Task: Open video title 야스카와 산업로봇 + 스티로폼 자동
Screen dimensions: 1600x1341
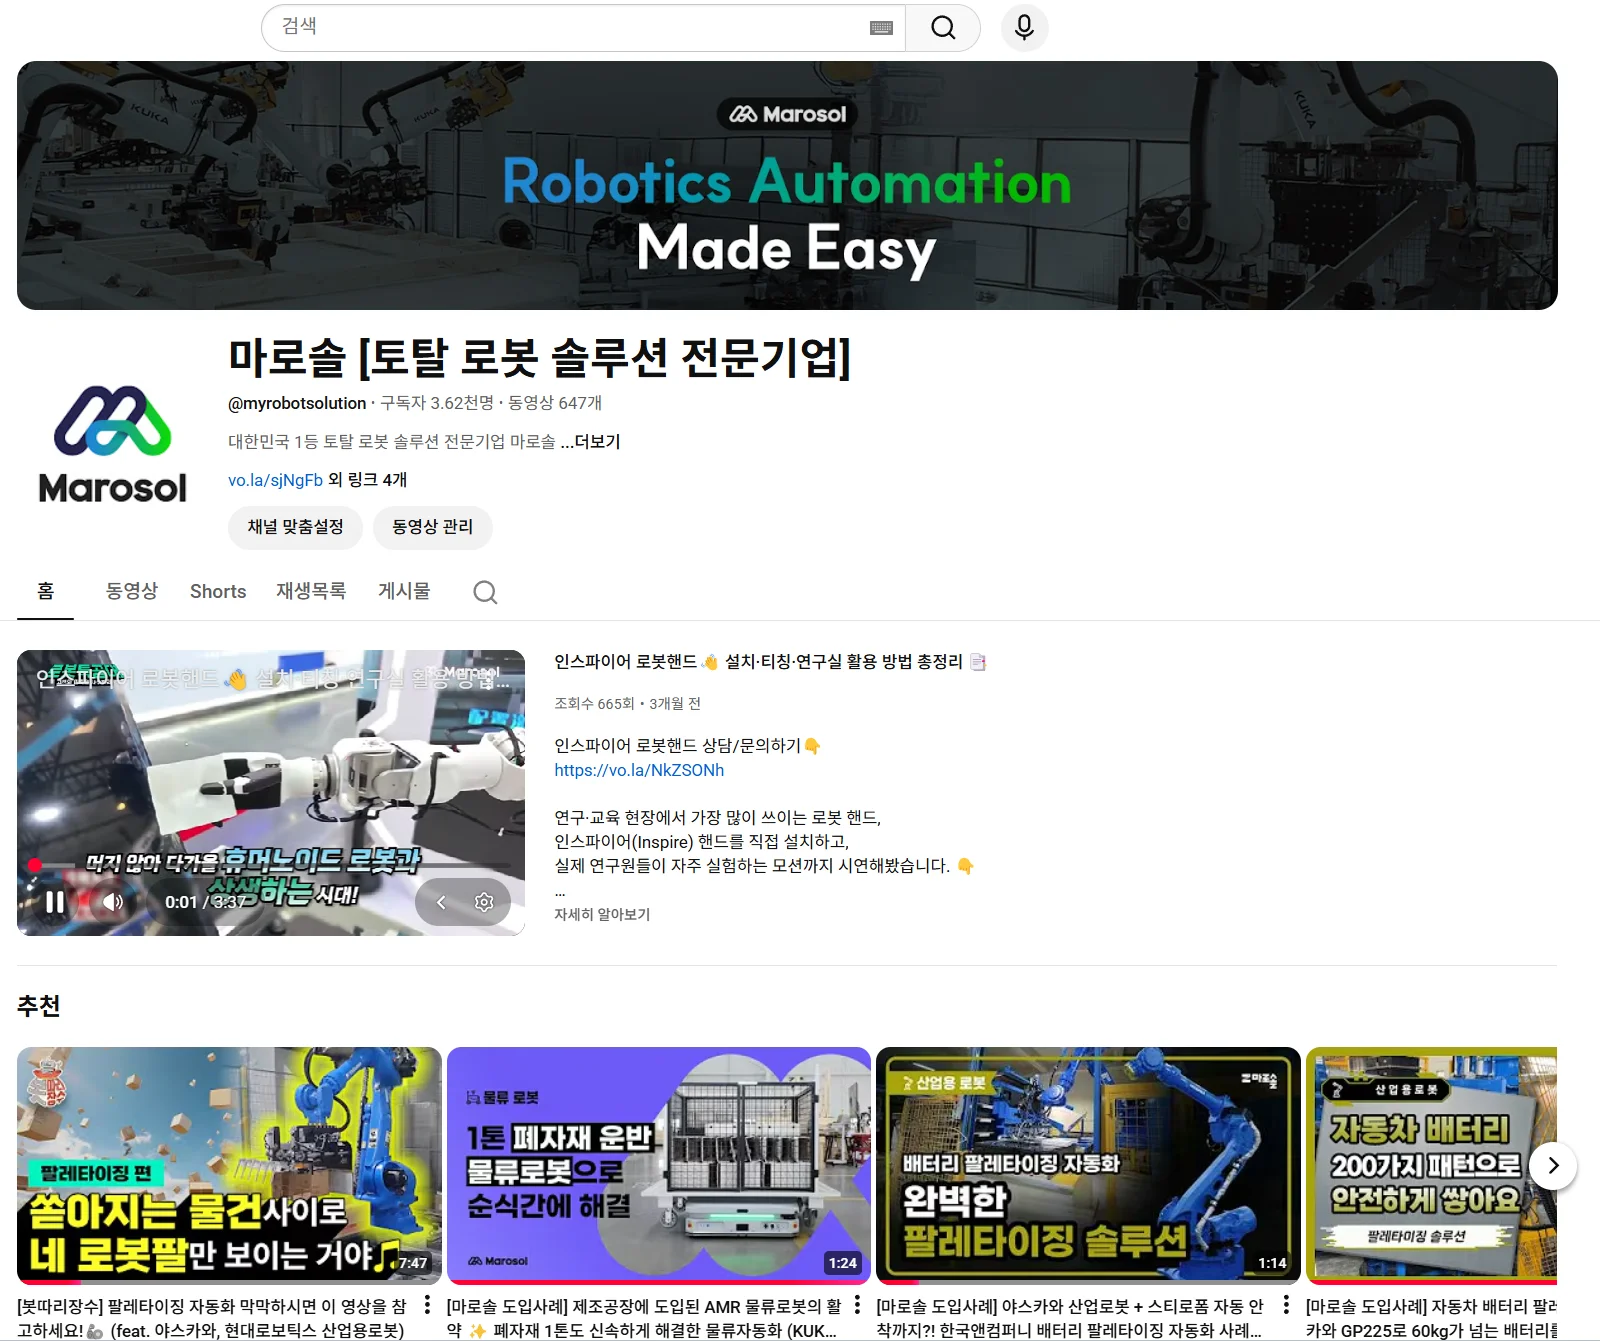Action: 1070,1318
